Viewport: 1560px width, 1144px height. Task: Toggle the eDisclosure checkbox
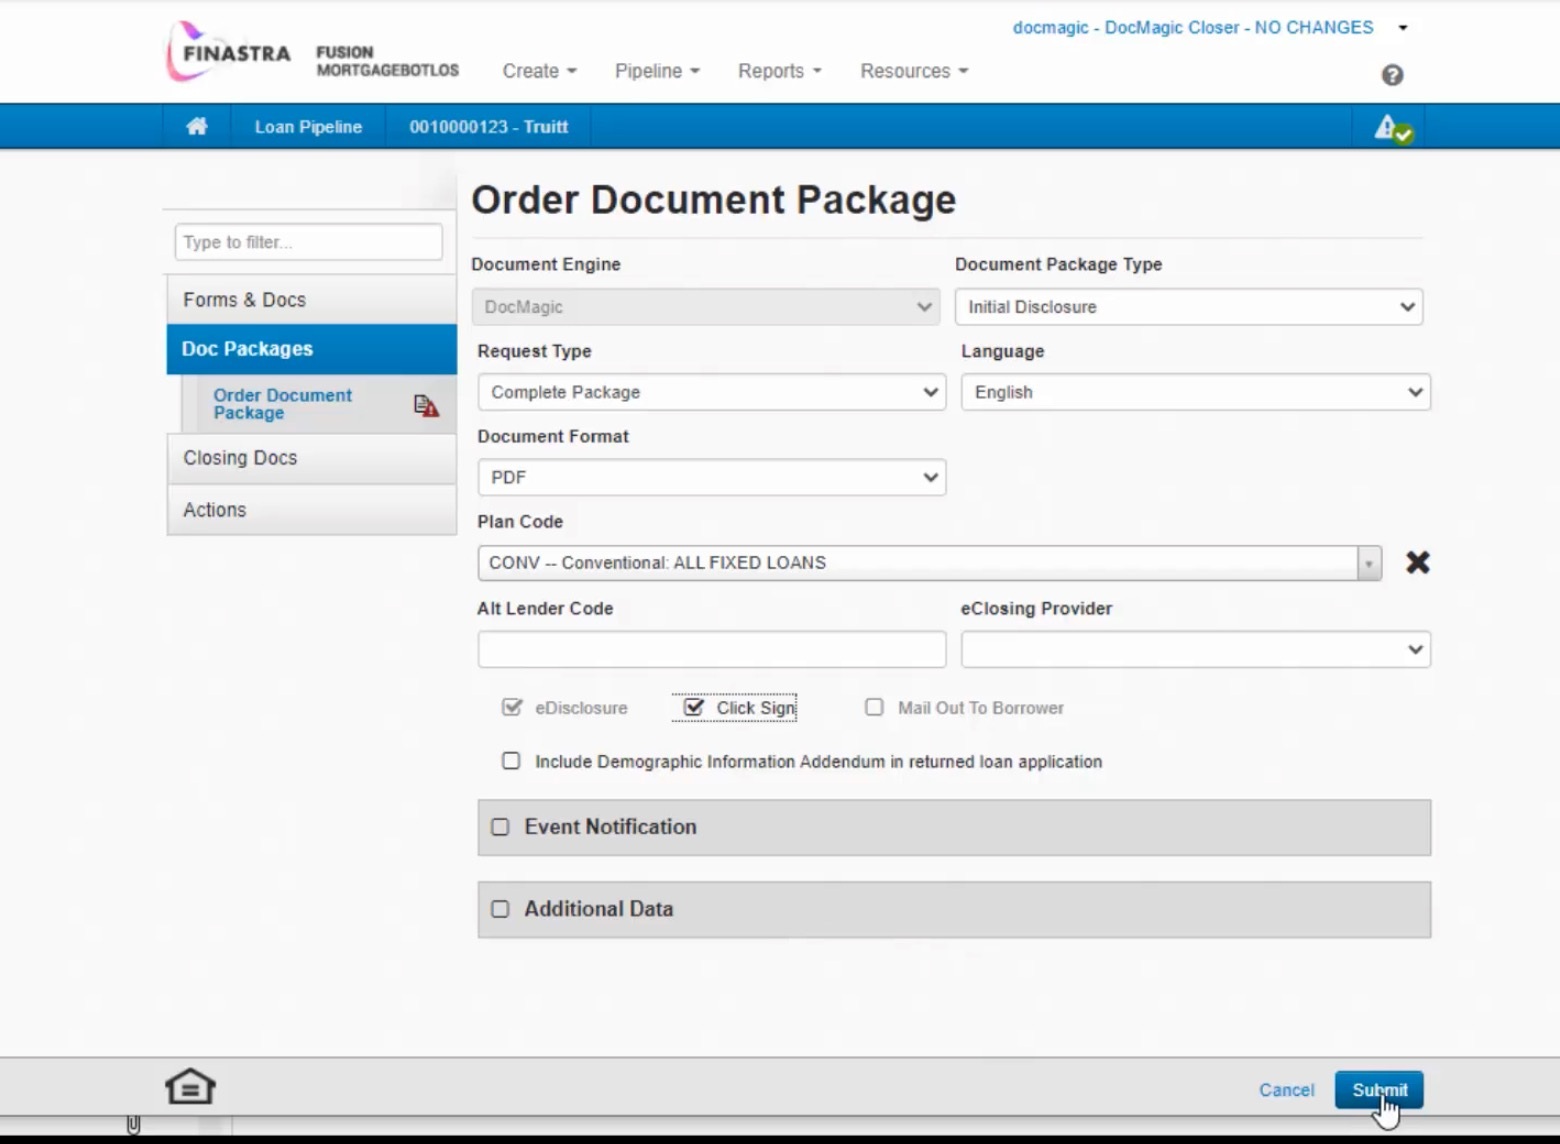(512, 707)
